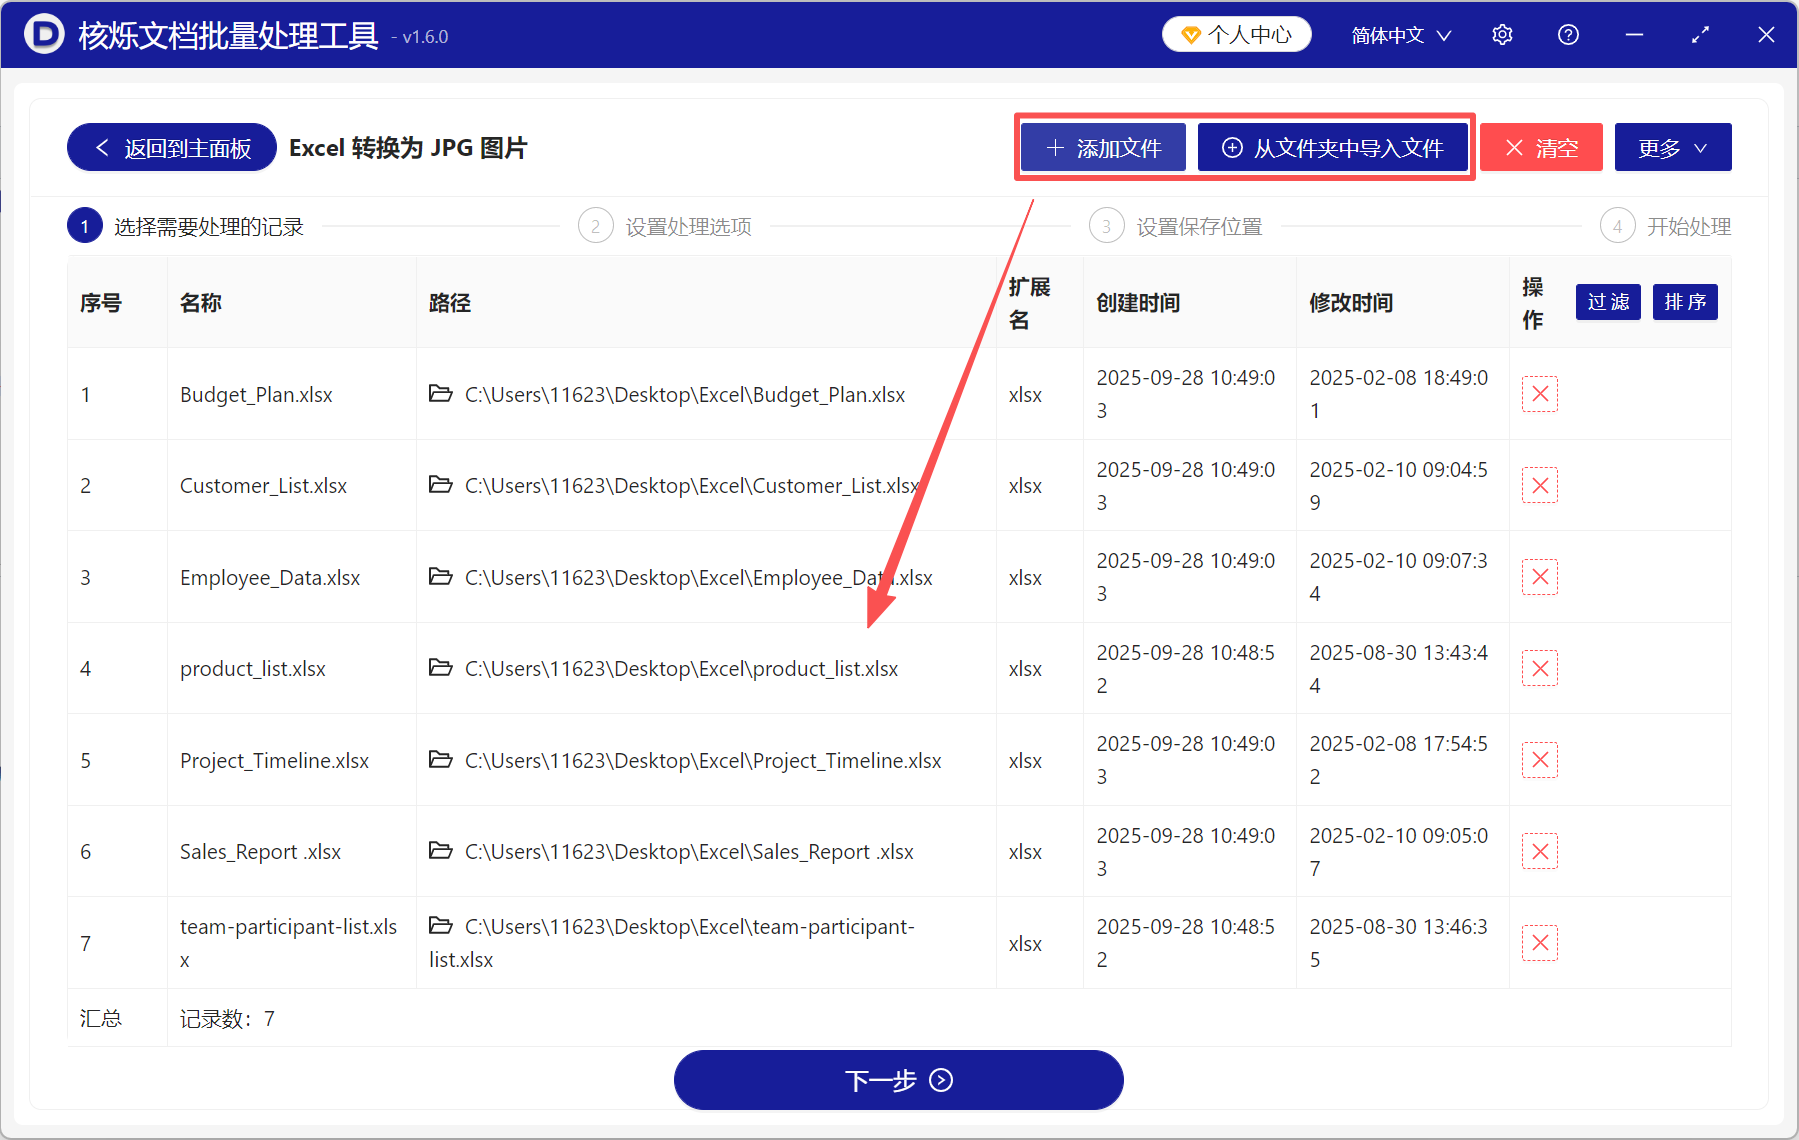Image resolution: width=1799 pixels, height=1140 pixels.
Task: Open the help question-mark icon
Action: click(1567, 34)
